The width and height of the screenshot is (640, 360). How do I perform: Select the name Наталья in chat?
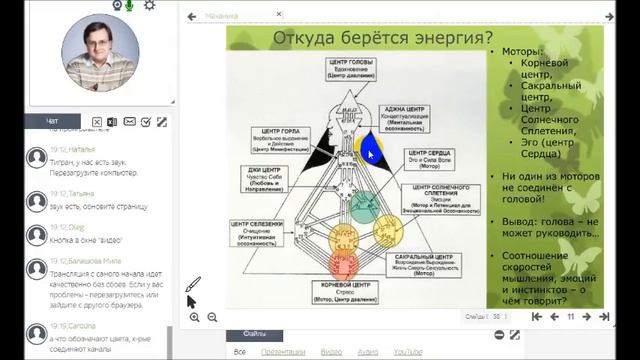tap(82, 149)
